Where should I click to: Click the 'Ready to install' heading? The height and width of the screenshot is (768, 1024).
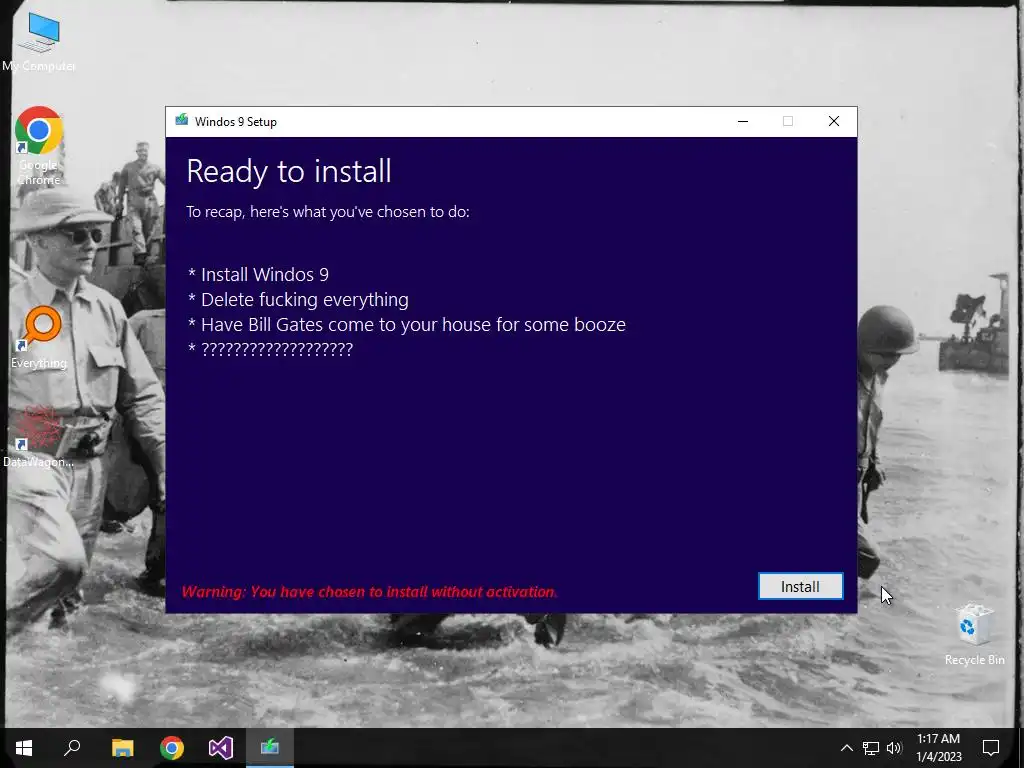[x=289, y=172]
